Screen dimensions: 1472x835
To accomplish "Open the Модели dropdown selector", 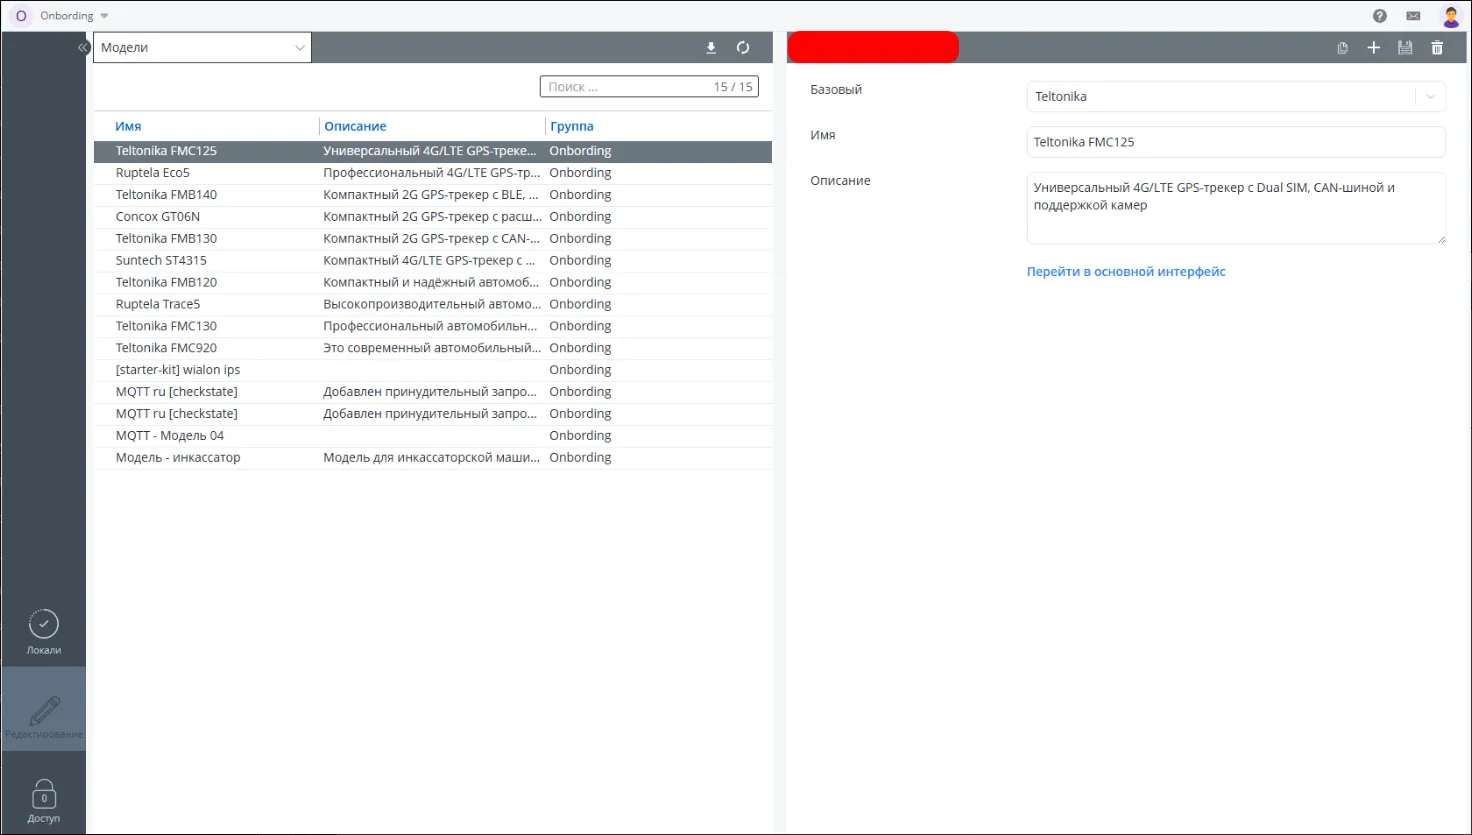I will 202,48.
